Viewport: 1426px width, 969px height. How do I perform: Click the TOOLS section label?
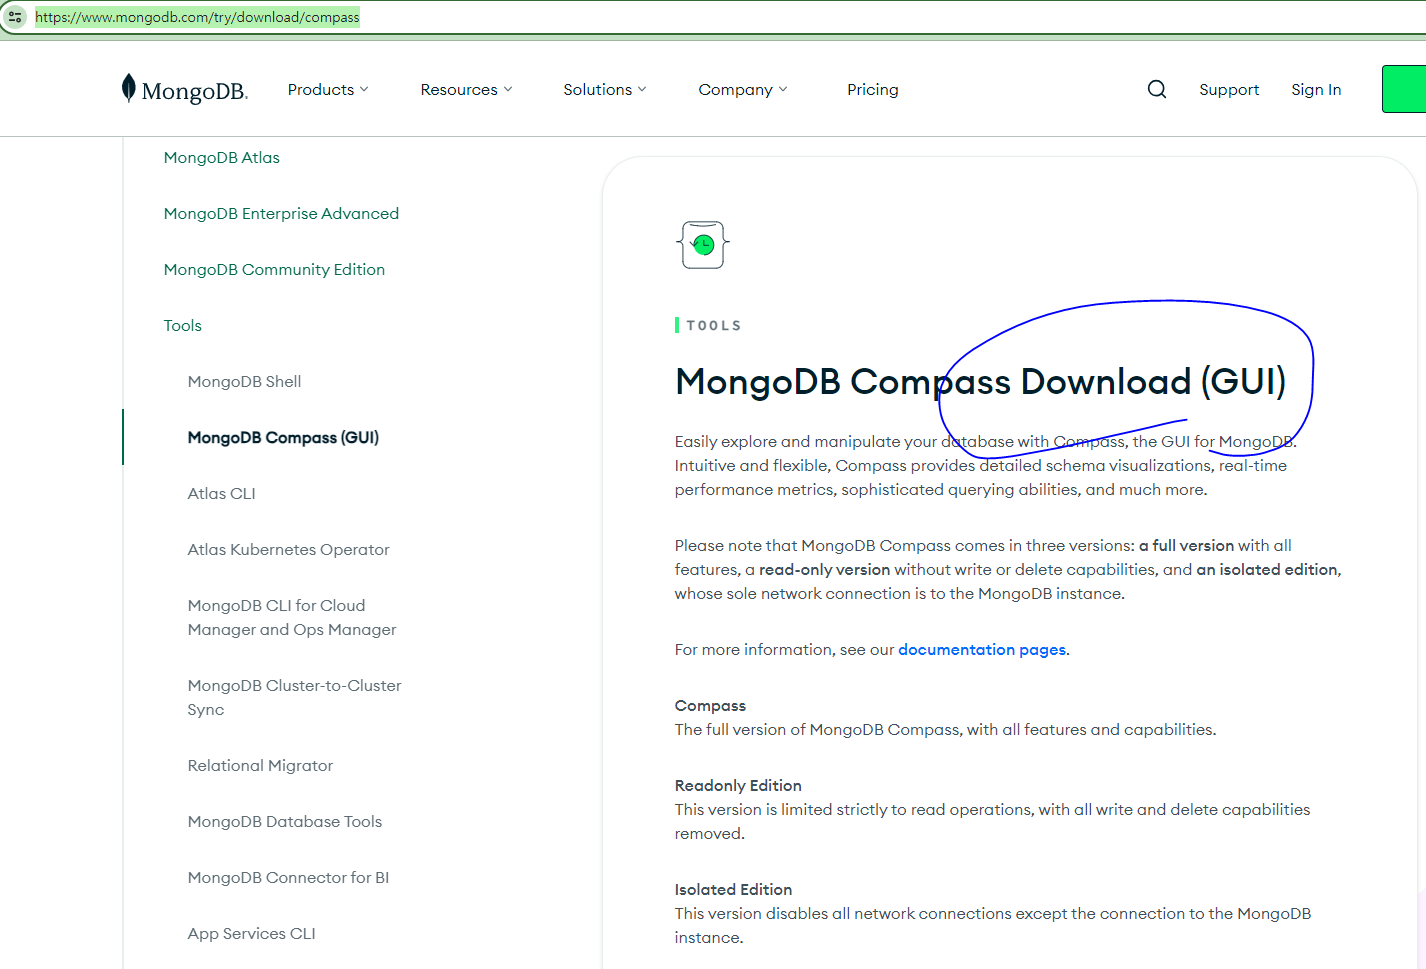tap(714, 325)
